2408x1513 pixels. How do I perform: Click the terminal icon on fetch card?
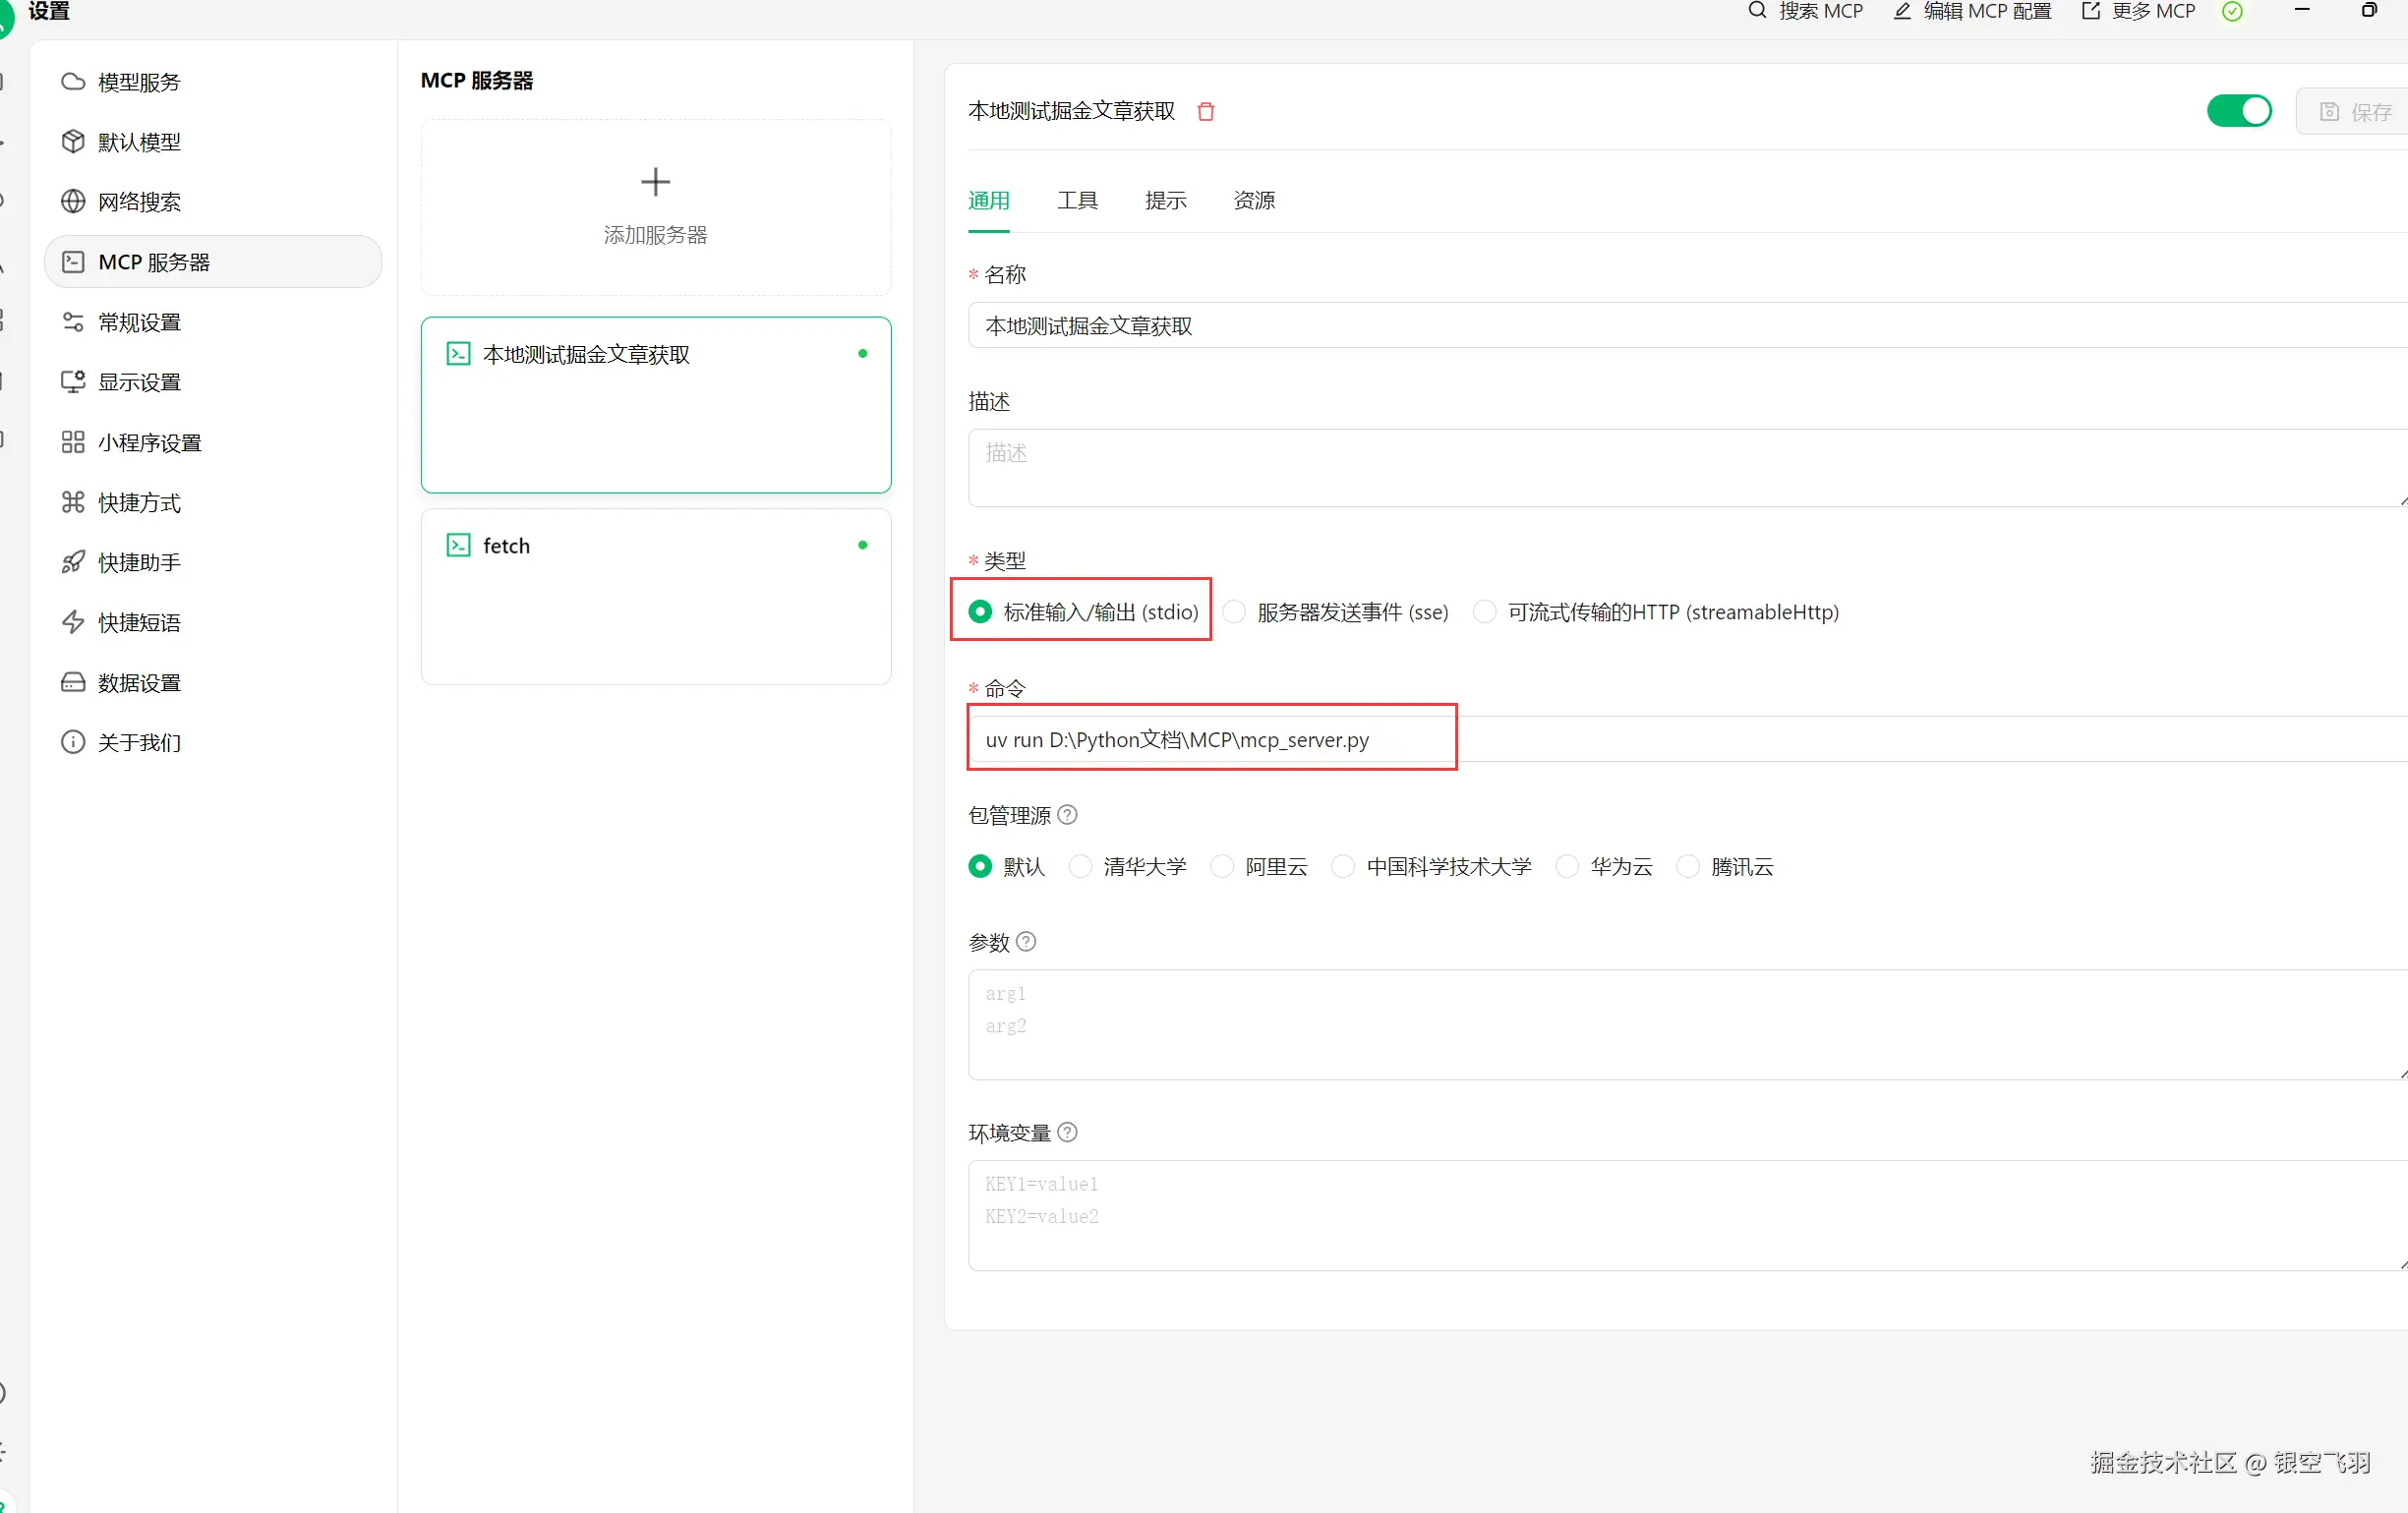pos(458,545)
